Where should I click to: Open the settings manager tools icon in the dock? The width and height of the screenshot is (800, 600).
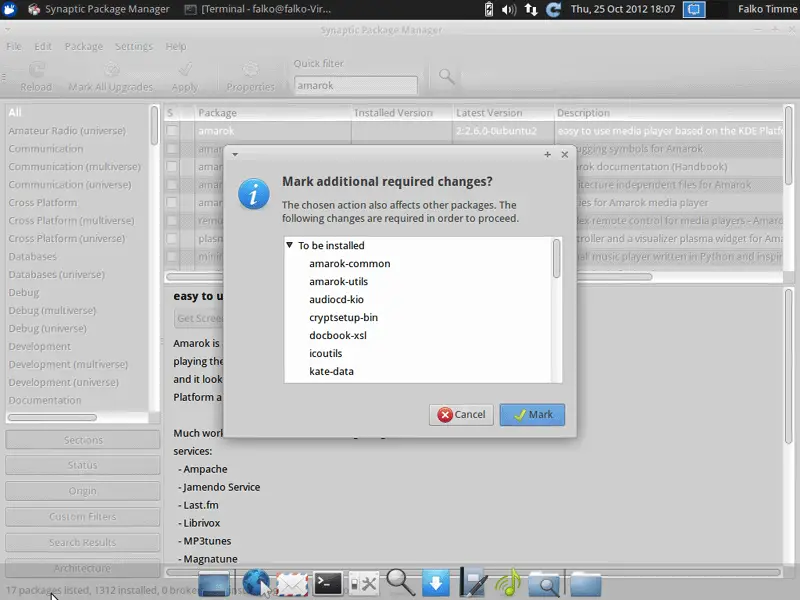(364, 584)
